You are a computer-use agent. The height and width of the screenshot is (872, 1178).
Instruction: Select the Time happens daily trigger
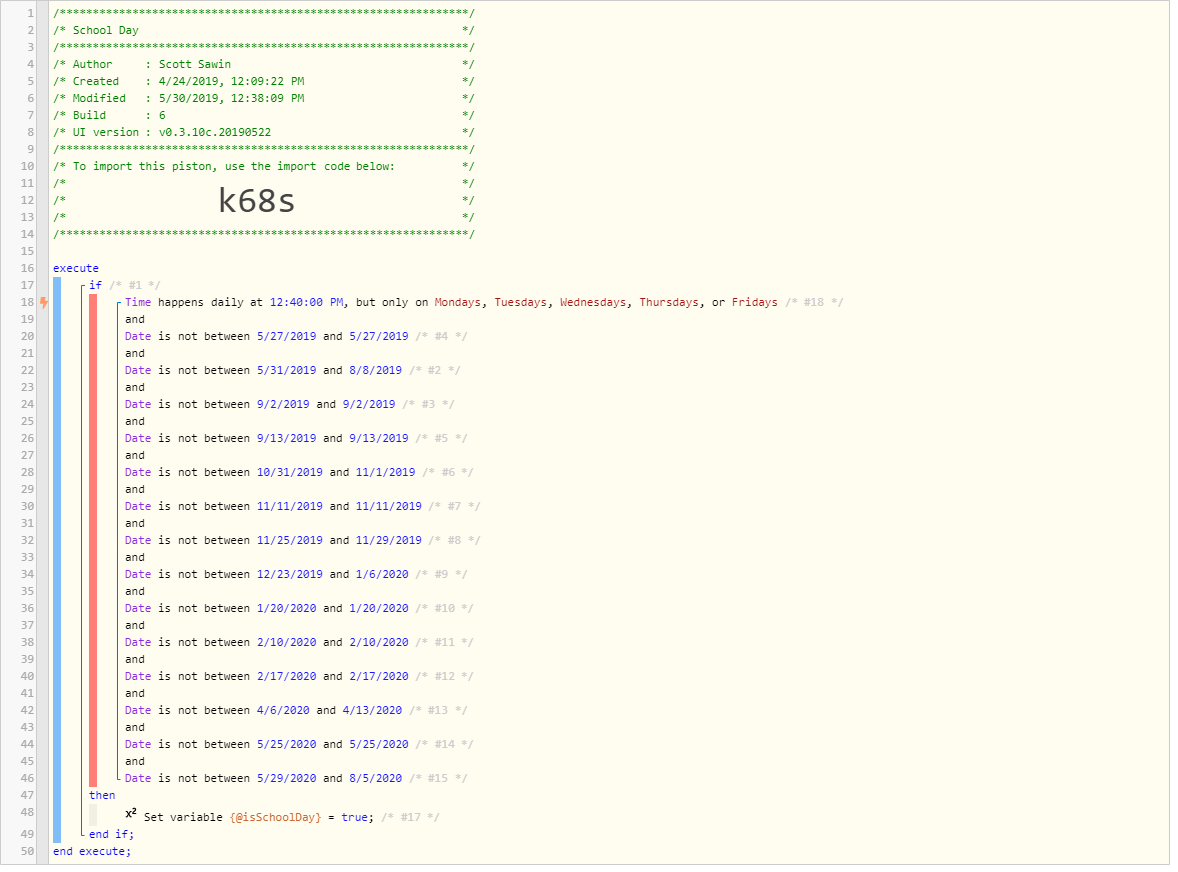click(x=451, y=303)
